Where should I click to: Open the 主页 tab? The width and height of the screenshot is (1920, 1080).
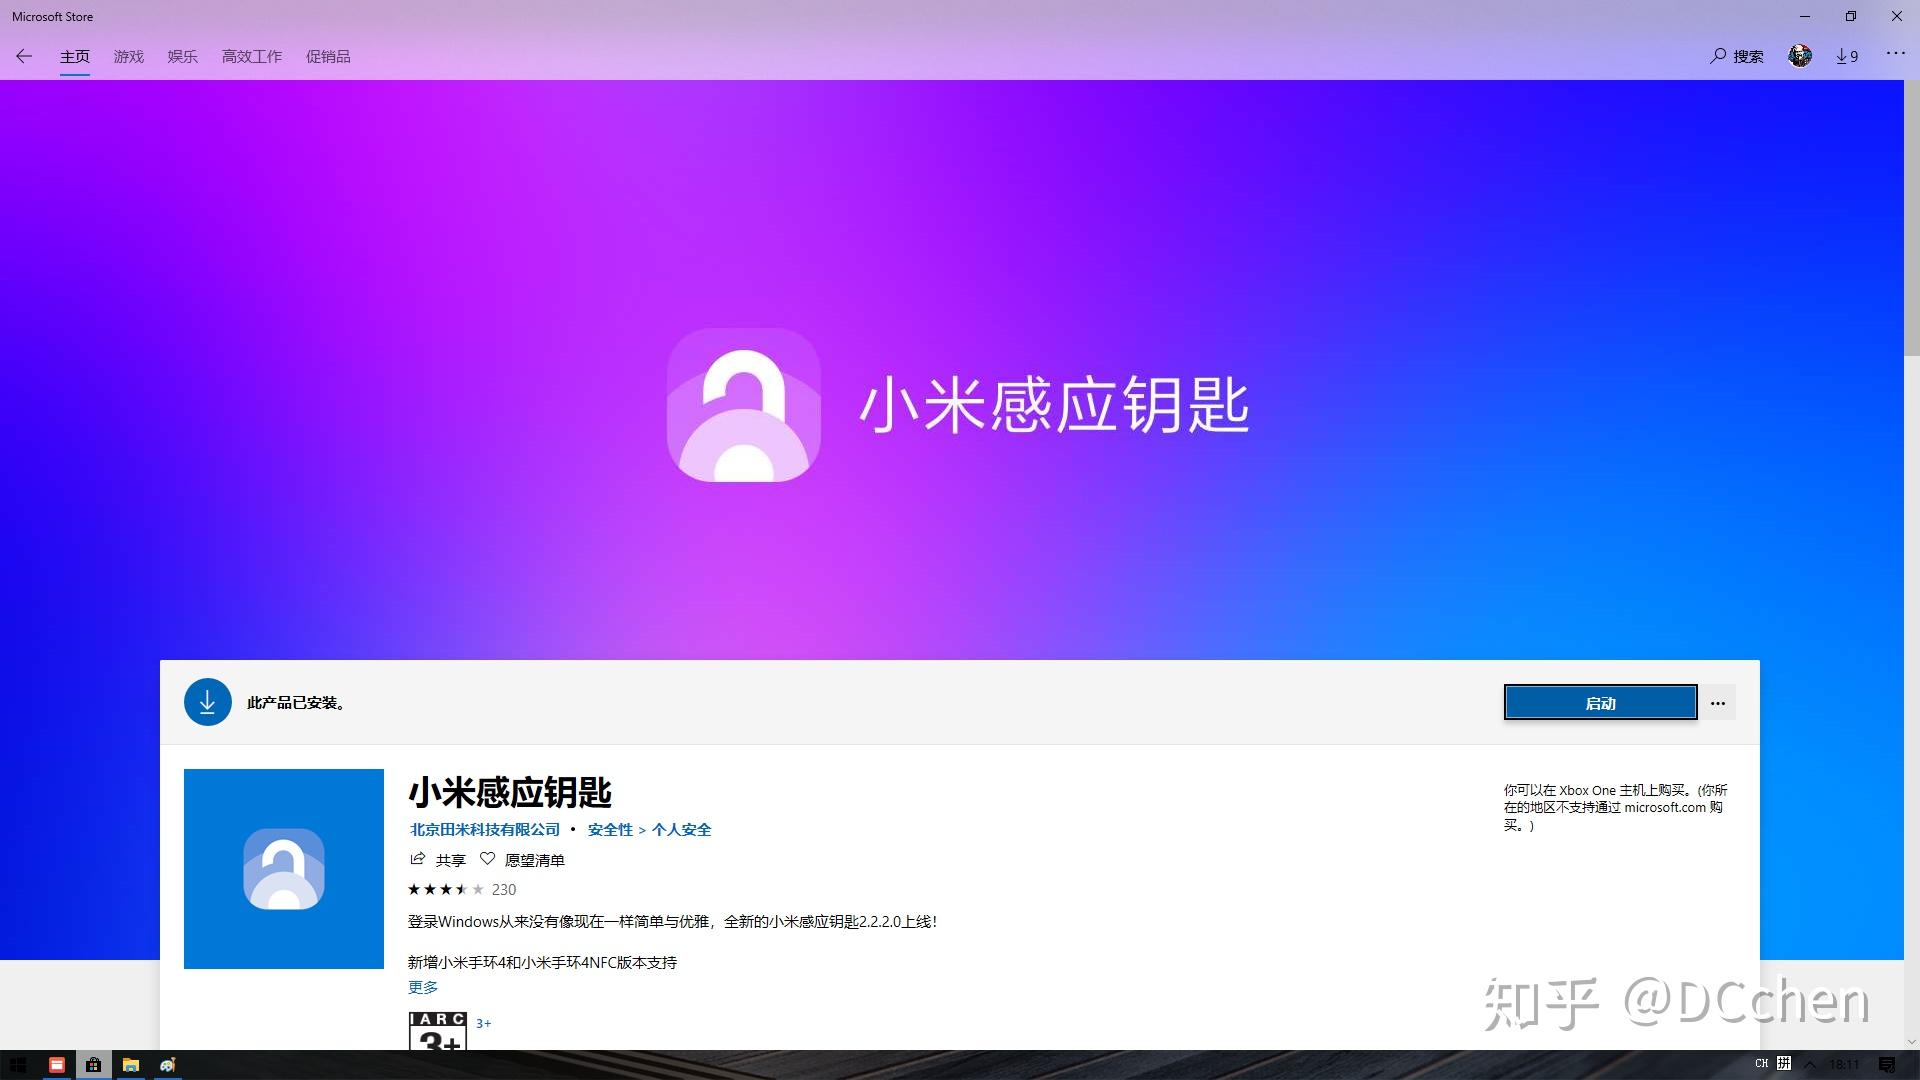tap(75, 57)
